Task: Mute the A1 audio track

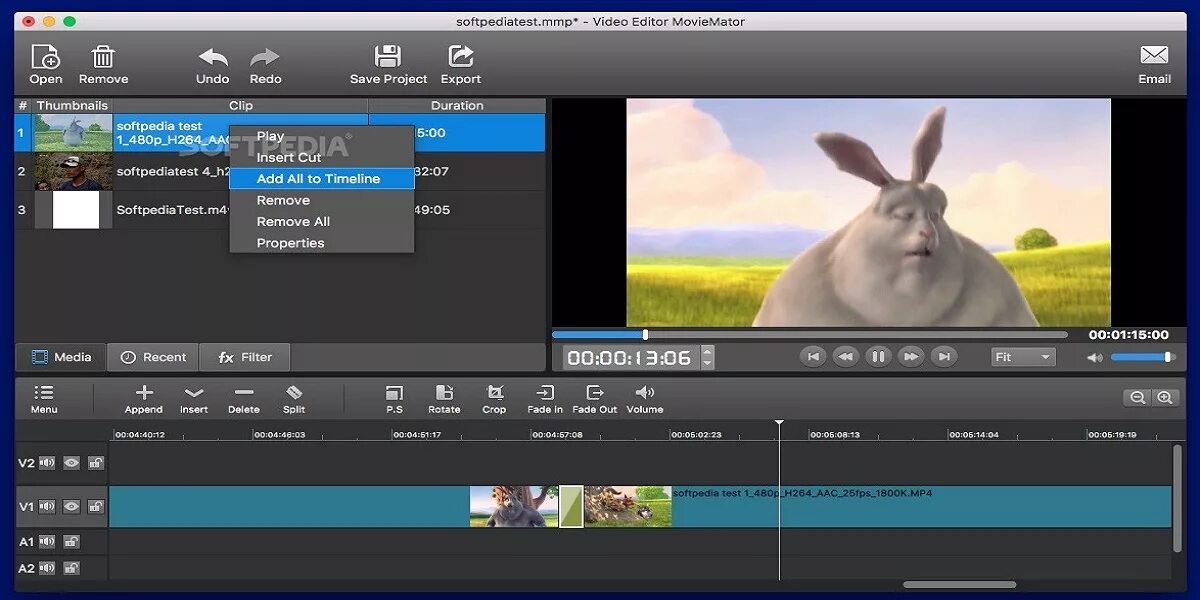Action: tap(47, 541)
